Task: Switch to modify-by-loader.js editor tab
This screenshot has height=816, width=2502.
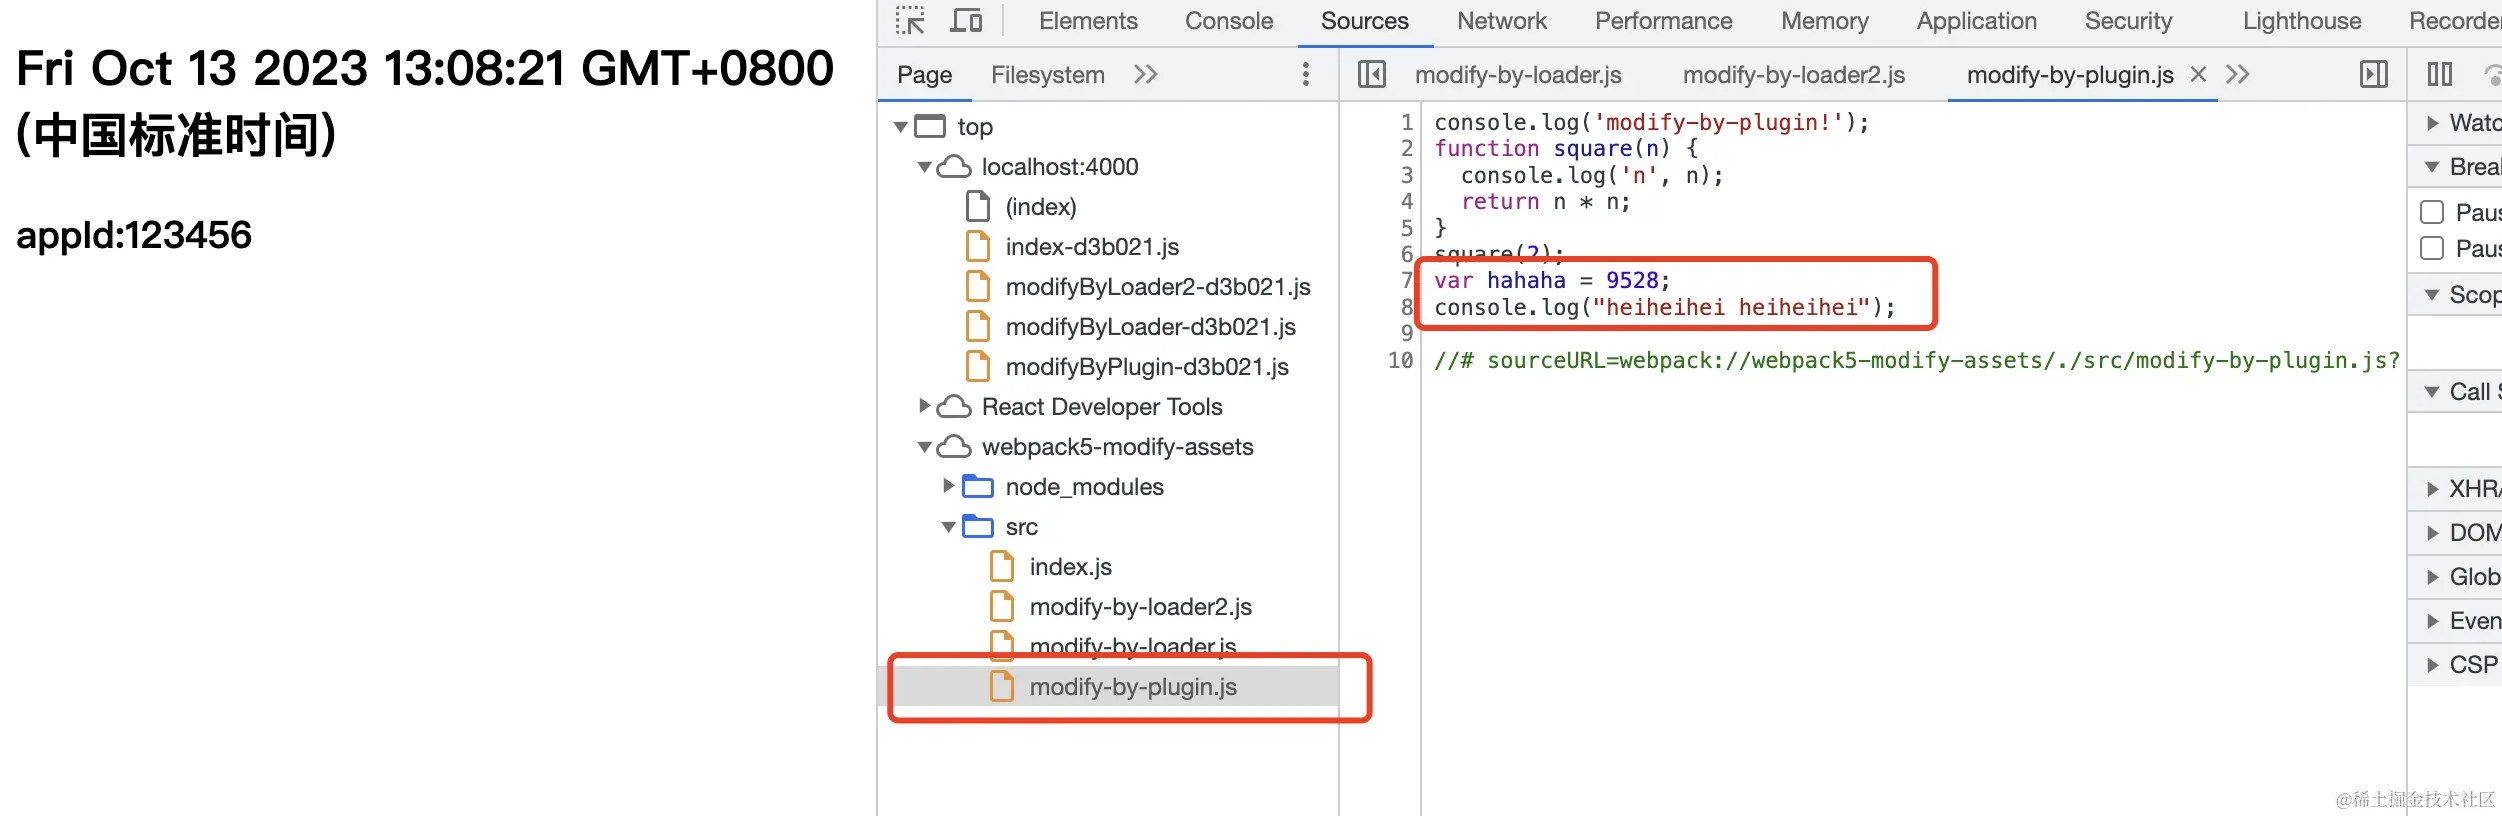Action: (1518, 75)
